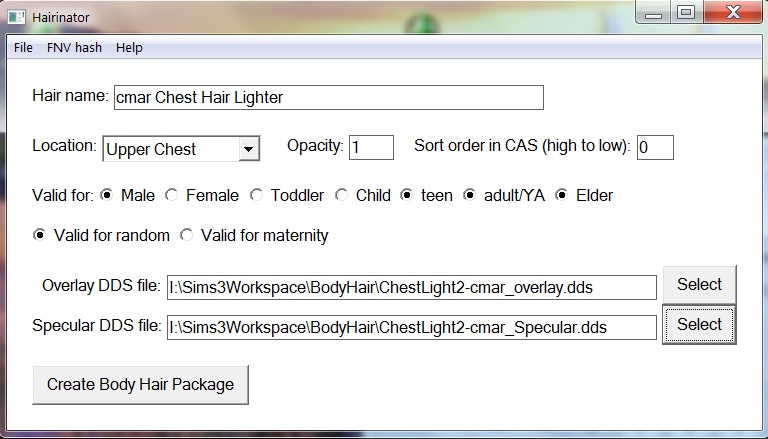The image size is (768, 439).
Task: Enable Valid for maternity option
Action: pyautogui.click(x=186, y=235)
